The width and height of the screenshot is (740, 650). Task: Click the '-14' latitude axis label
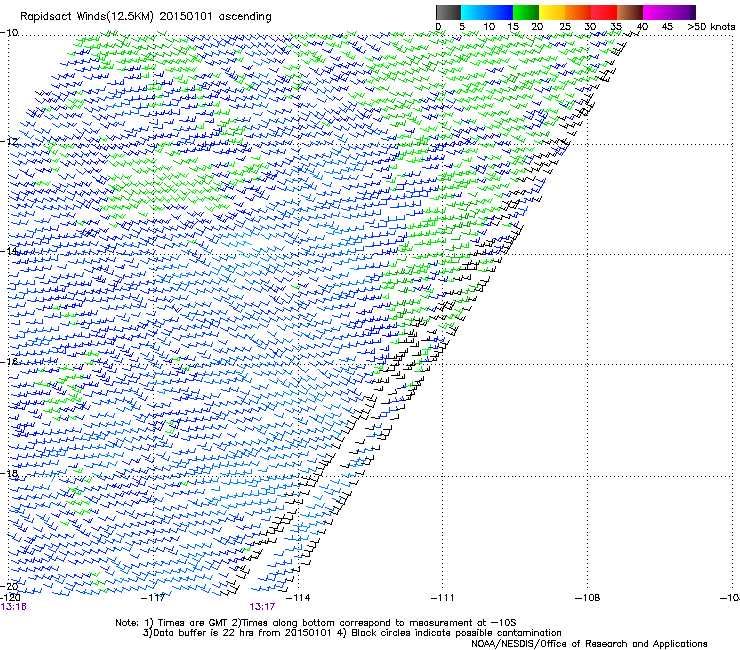click(x=9, y=251)
